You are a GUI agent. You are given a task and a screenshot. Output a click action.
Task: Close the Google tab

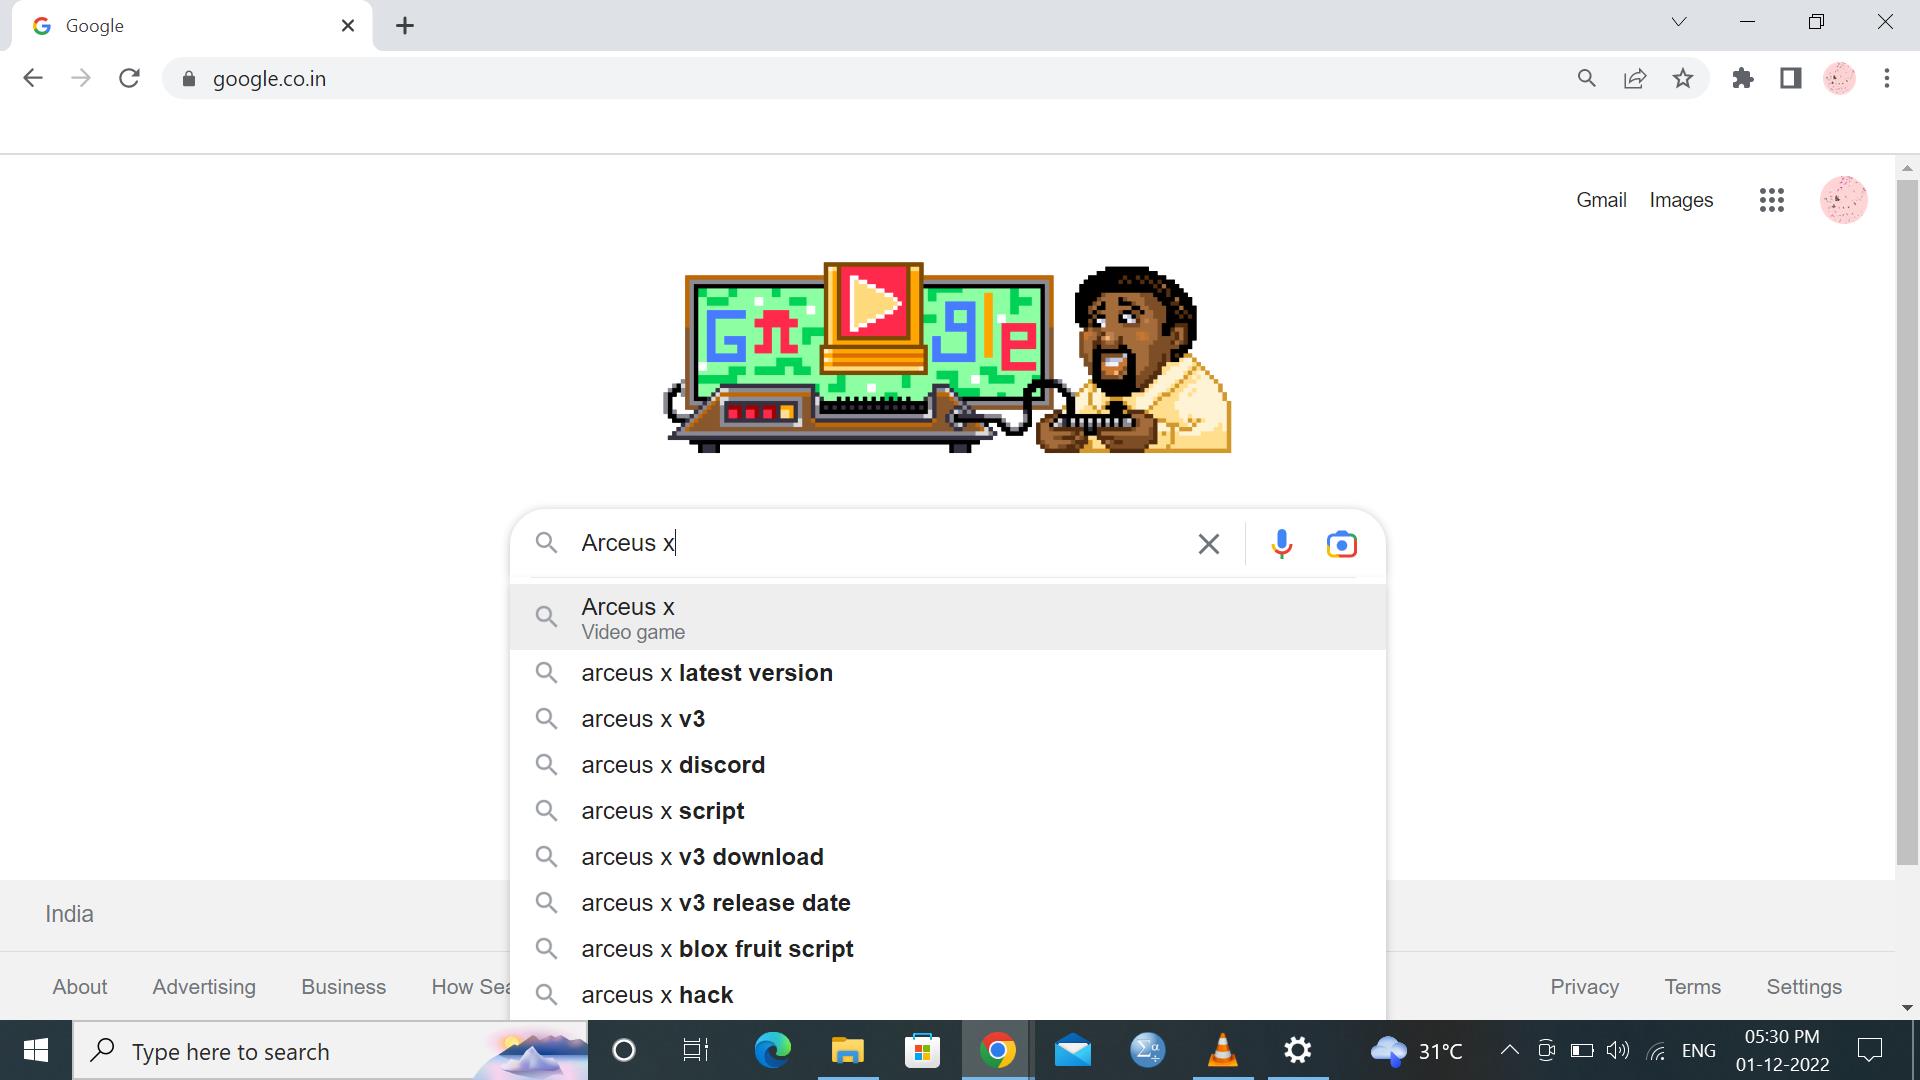click(348, 26)
